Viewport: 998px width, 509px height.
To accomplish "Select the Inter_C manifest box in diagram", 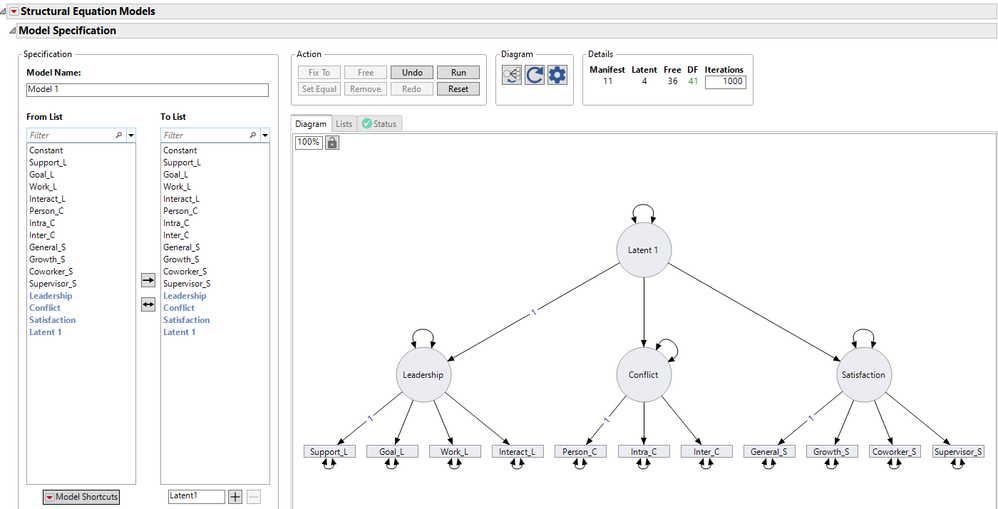I will tap(706, 452).
